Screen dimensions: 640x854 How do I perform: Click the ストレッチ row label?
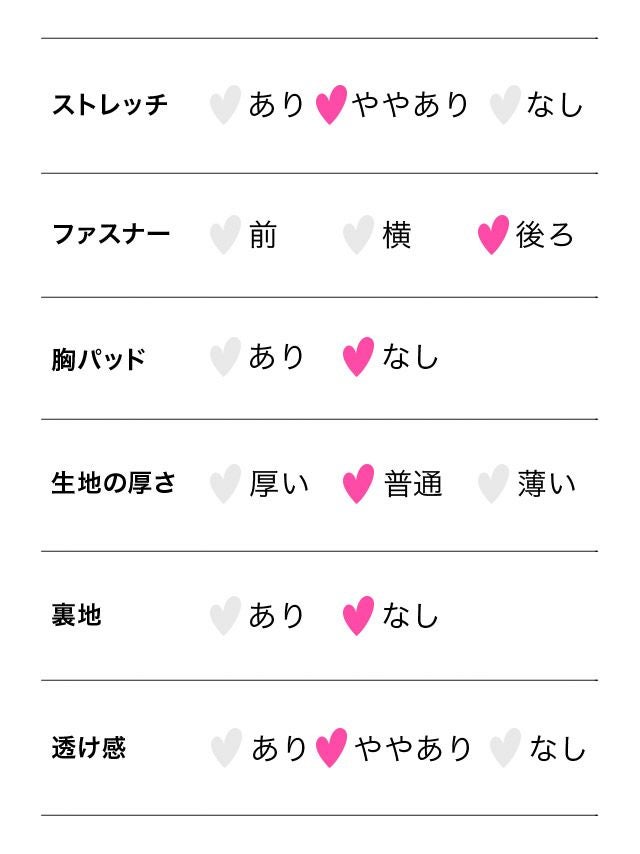tap(110, 105)
